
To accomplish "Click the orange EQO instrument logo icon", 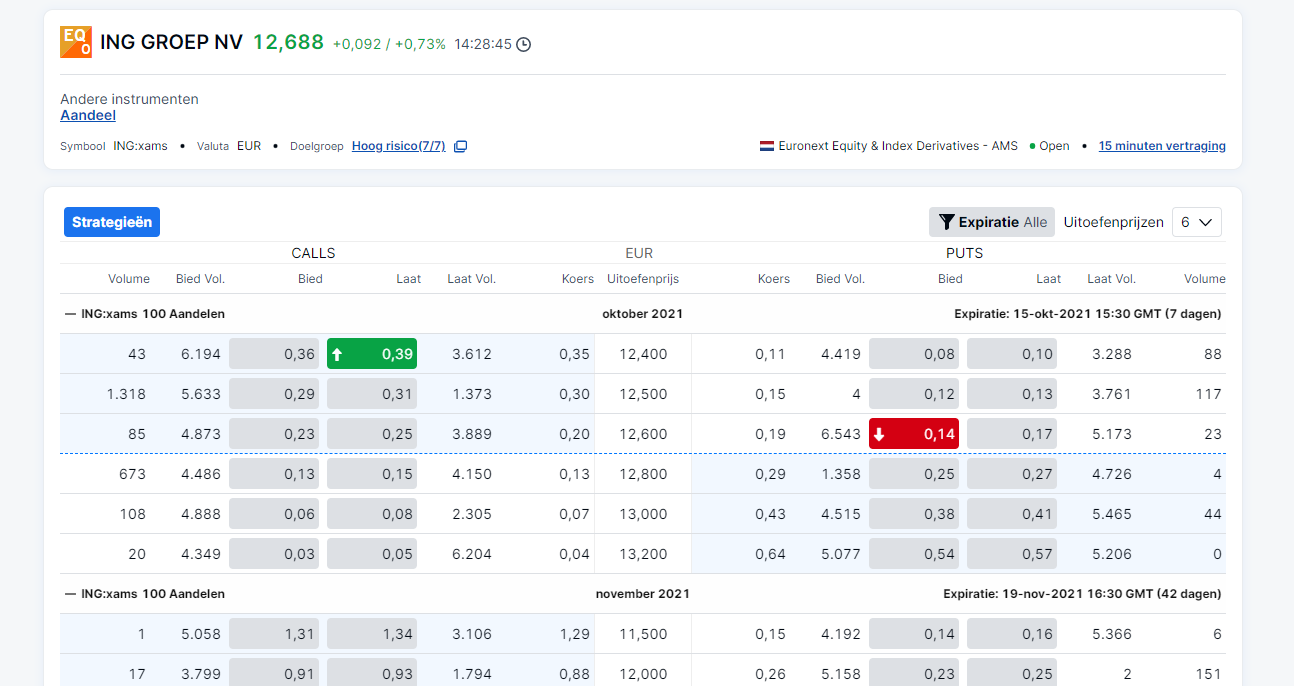I will pyautogui.click(x=76, y=42).
